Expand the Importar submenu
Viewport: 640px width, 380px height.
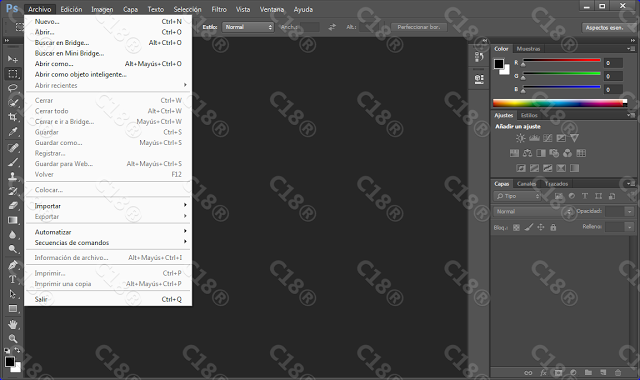point(108,206)
